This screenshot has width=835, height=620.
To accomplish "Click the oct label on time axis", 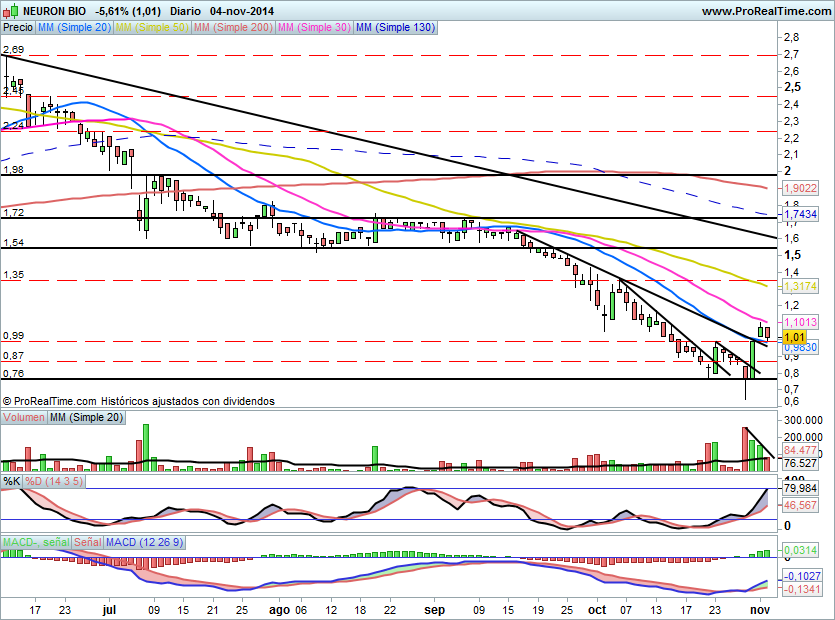I will (597, 610).
